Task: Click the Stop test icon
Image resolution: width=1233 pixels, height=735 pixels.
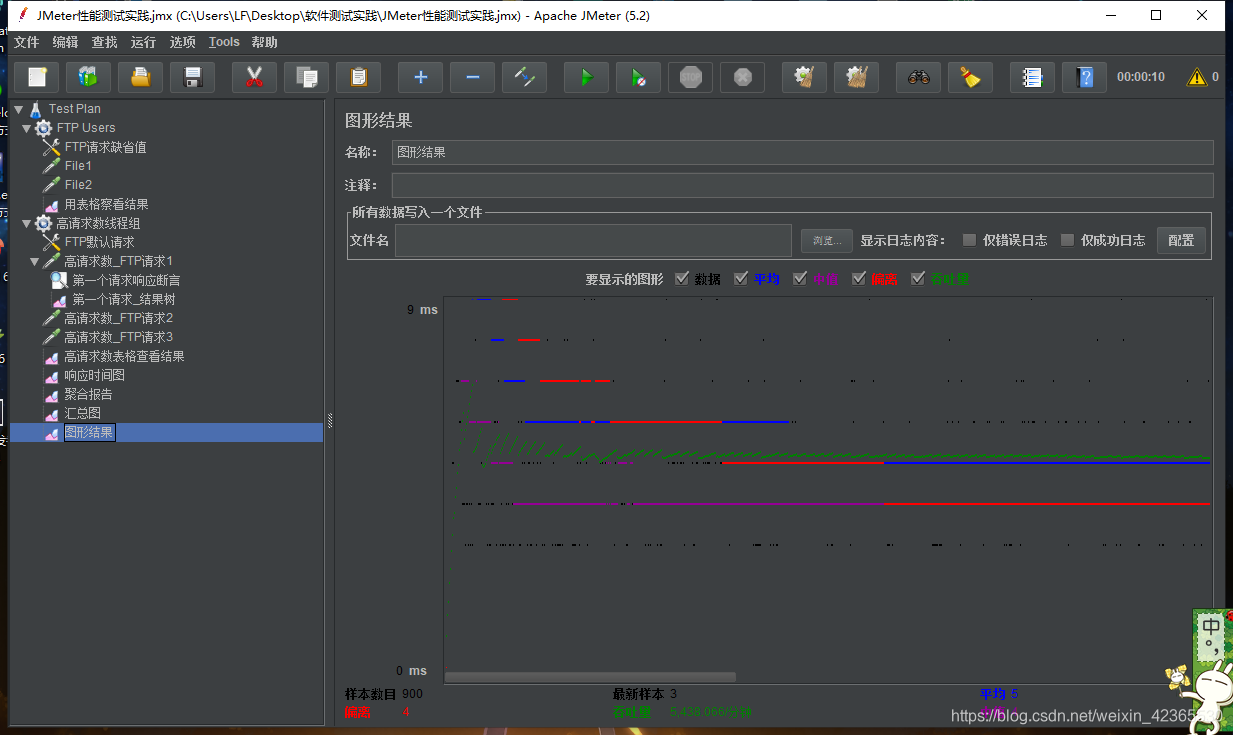Action: point(691,77)
